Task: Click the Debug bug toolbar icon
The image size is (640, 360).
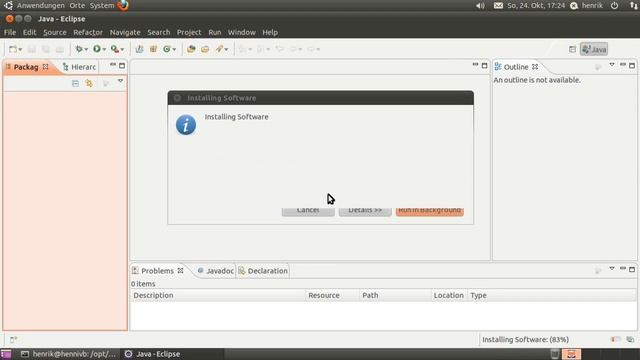Action: 79,49
